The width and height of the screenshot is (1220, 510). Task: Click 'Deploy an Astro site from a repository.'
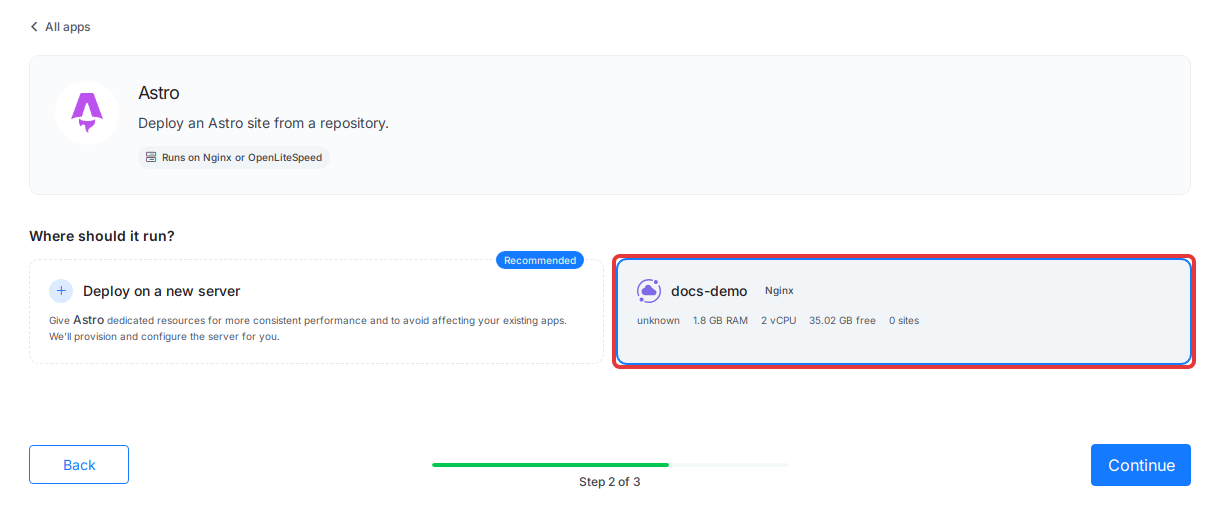point(263,123)
